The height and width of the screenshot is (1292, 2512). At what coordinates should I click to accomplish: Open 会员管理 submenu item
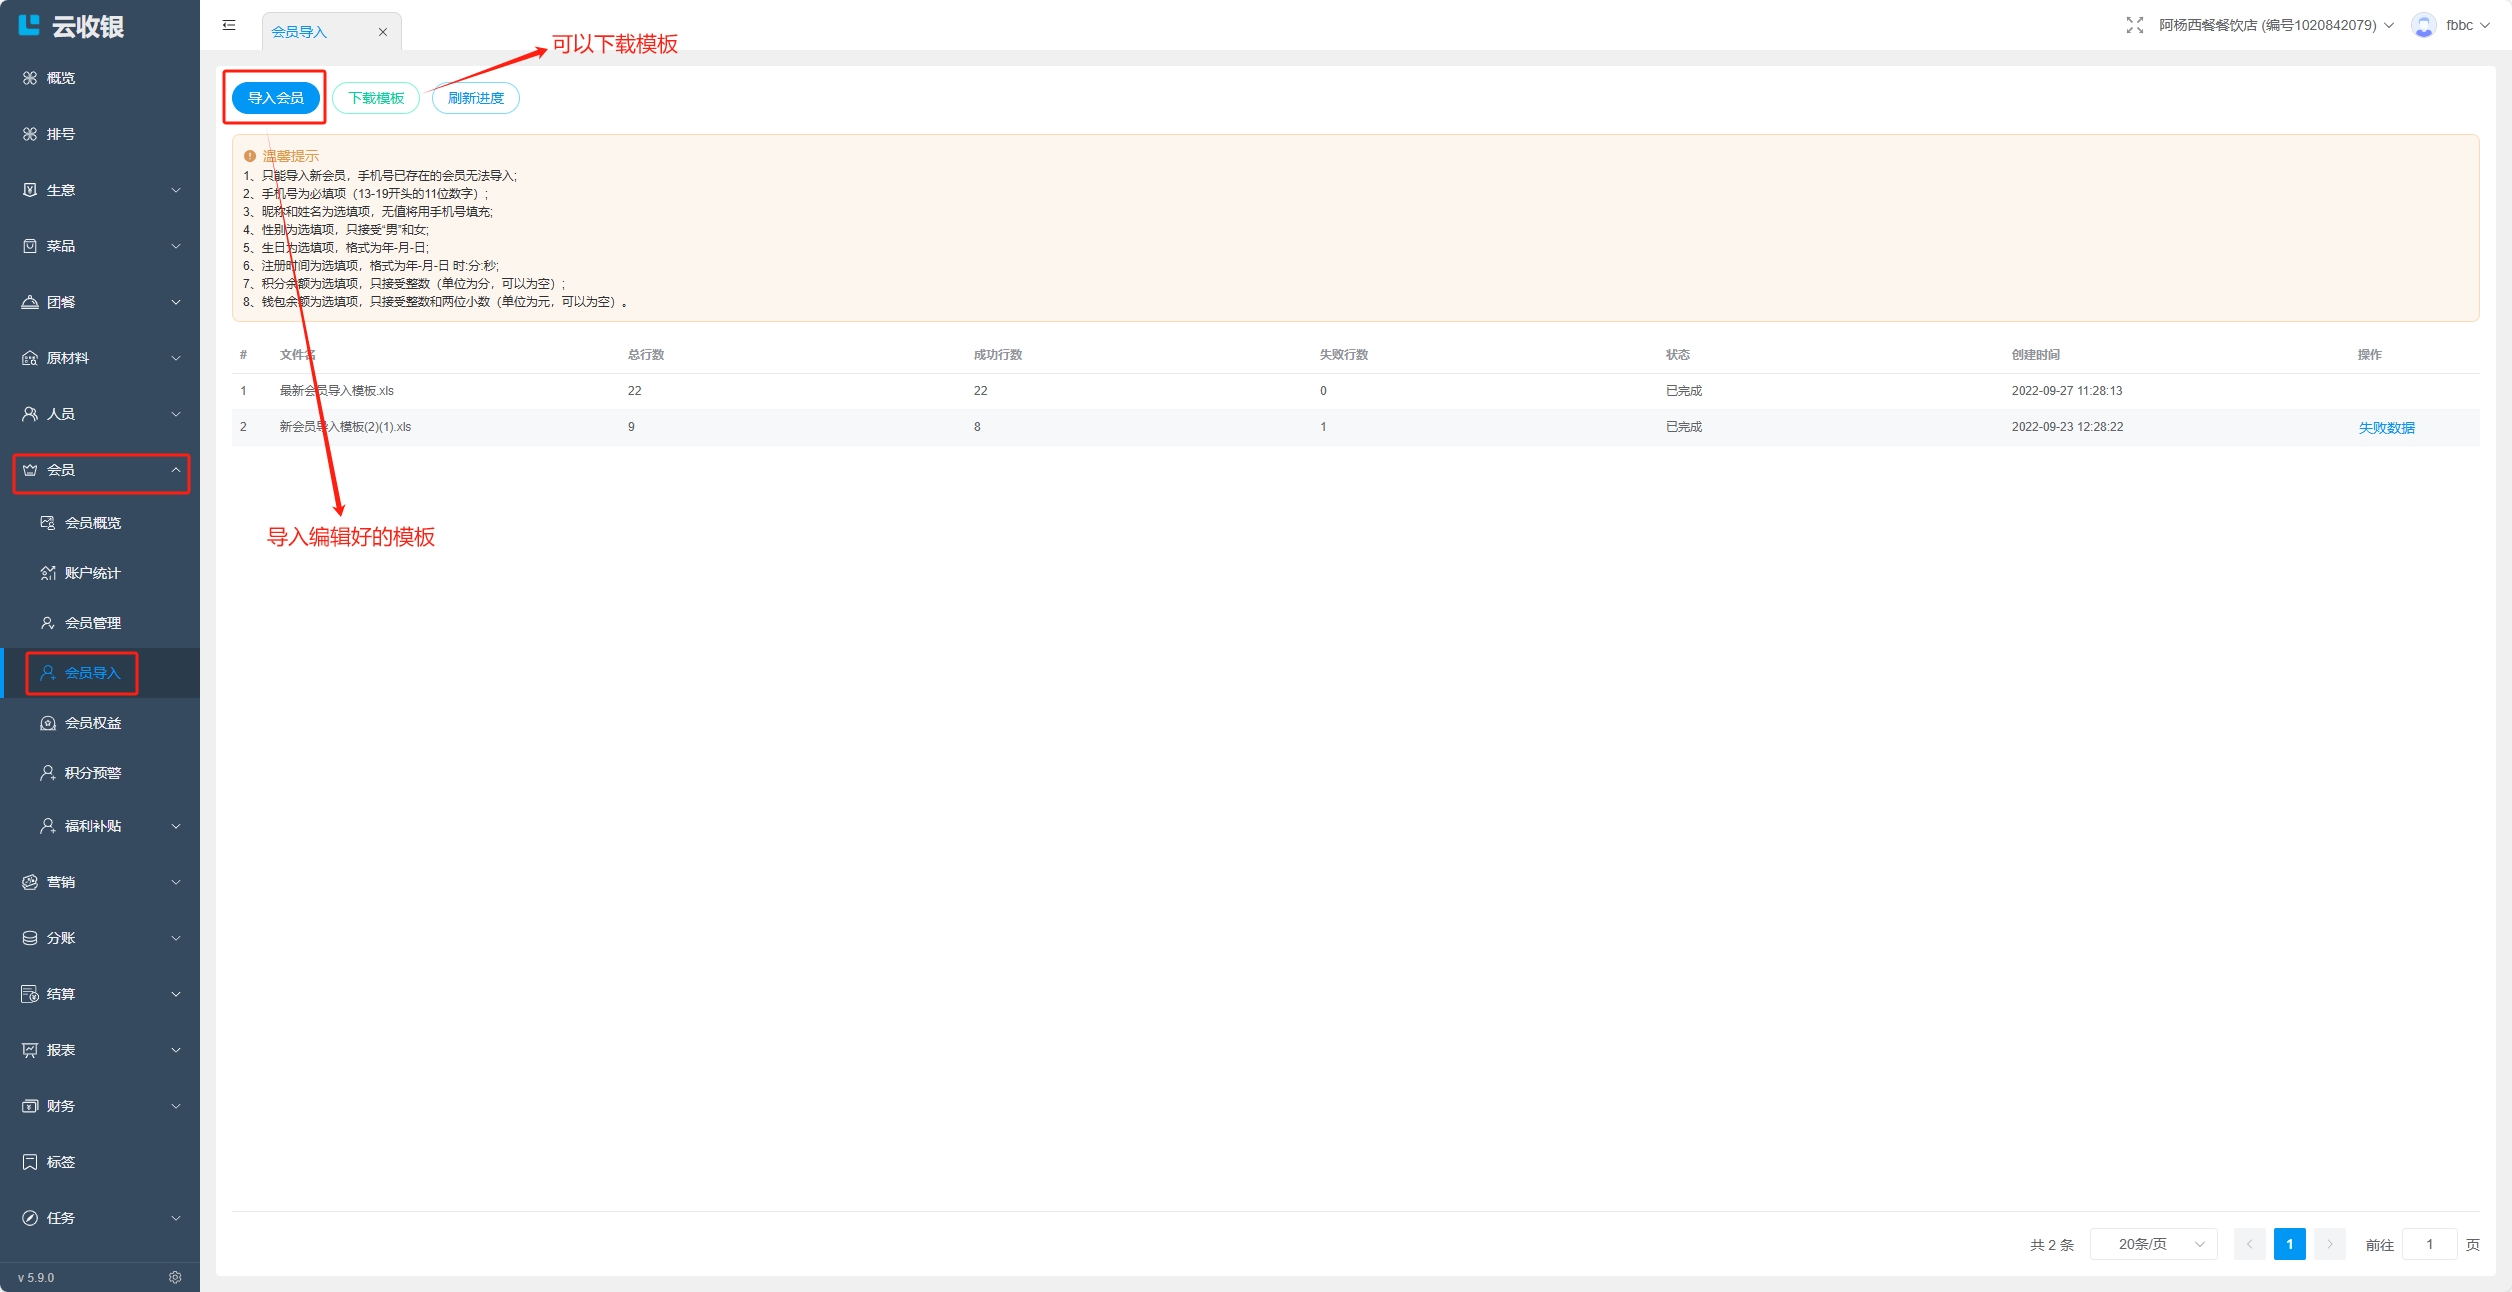click(92, 623)
